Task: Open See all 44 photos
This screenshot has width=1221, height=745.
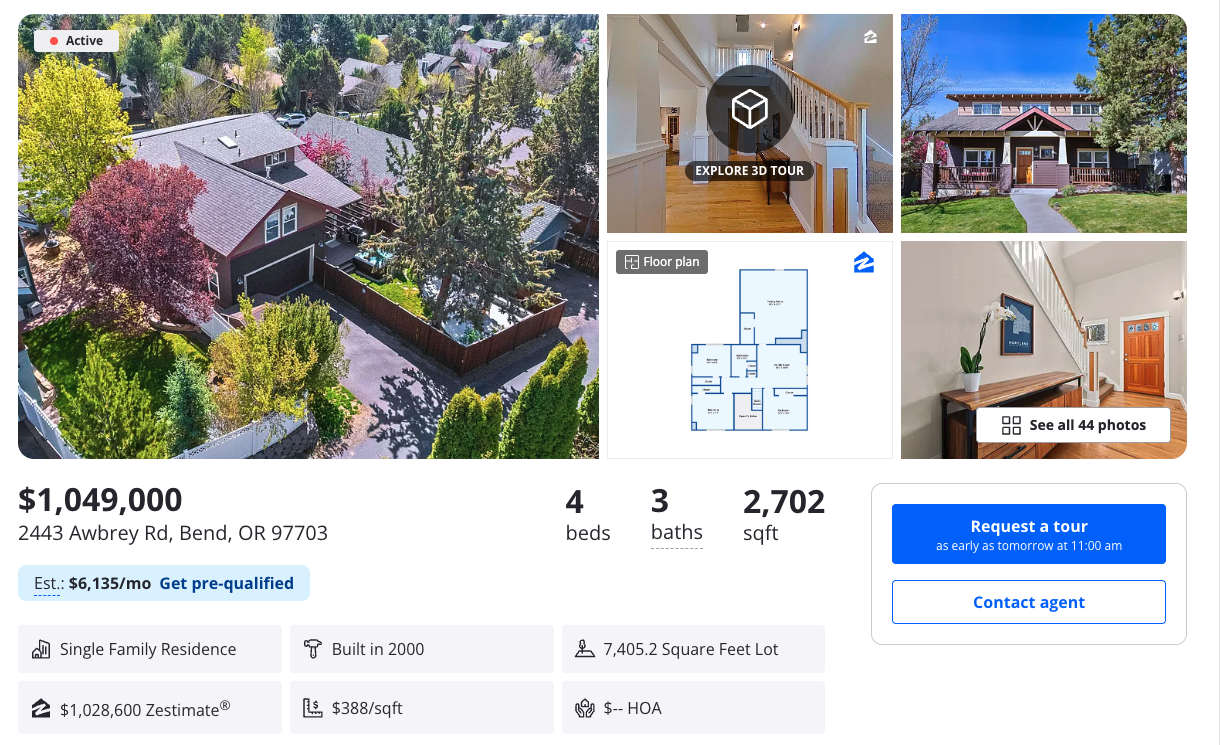Action: (x=1073, y=425)
